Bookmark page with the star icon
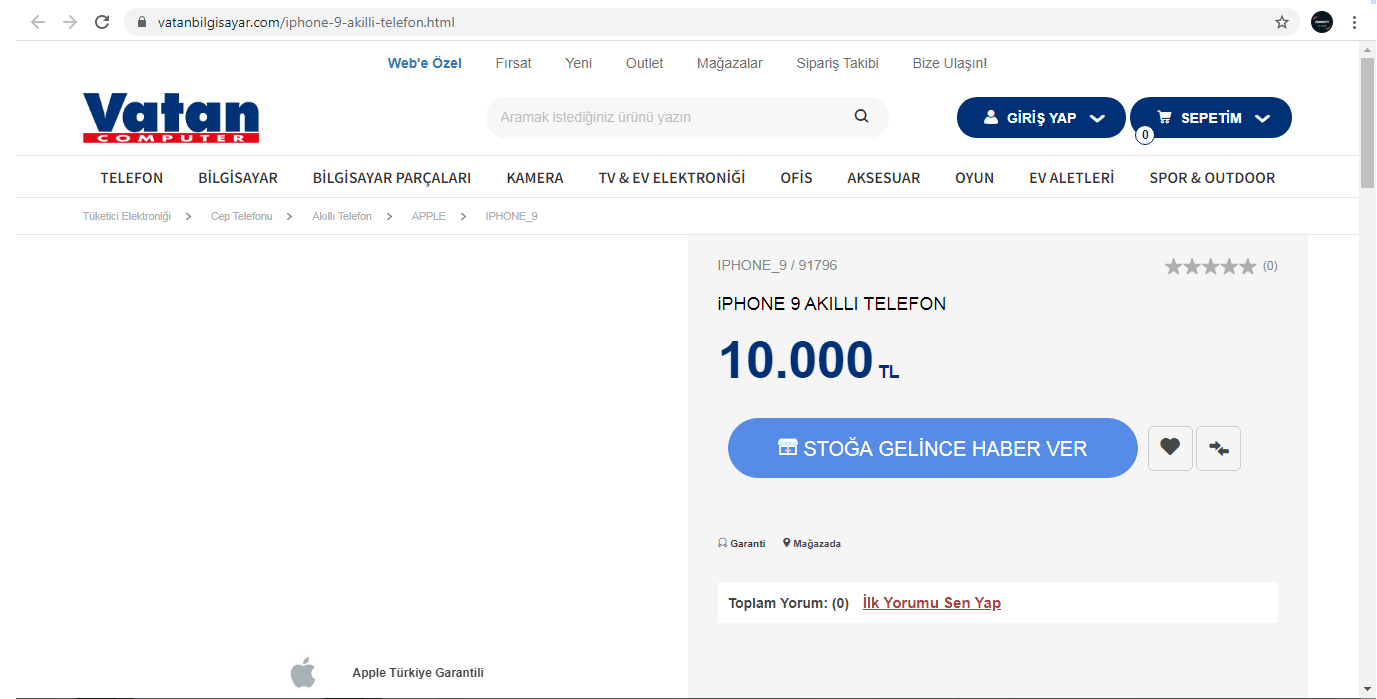Screen dimensions: 1377x699 [1282, 22]
